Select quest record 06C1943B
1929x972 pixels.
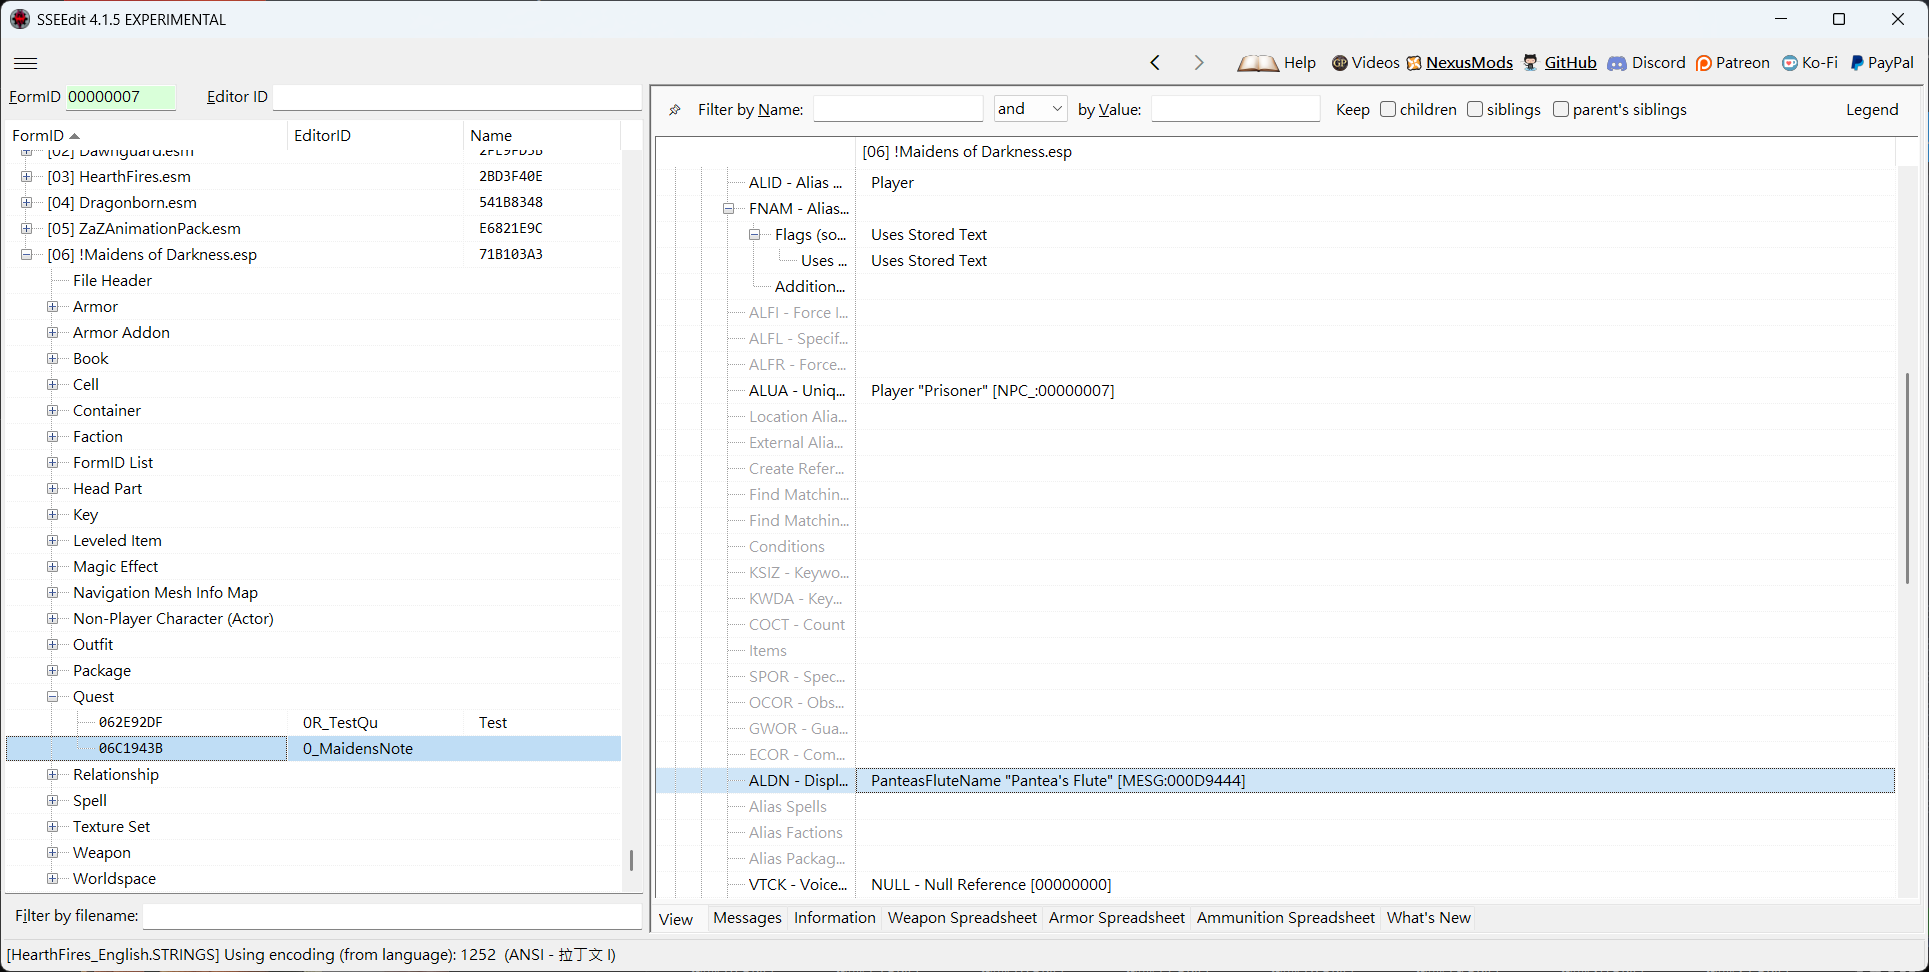[313, 748]
